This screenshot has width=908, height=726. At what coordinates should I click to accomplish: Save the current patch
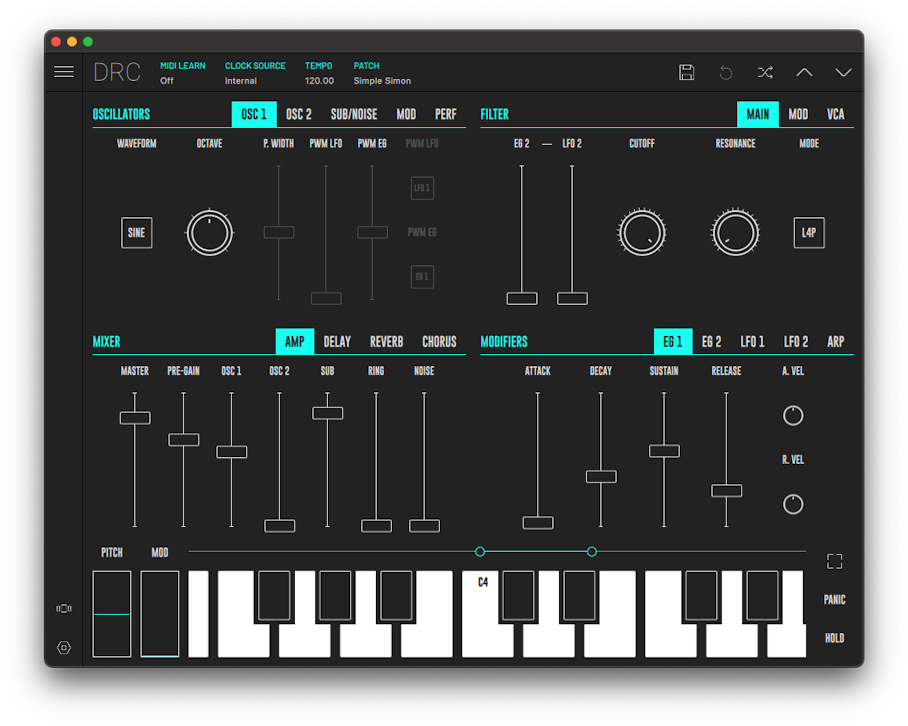(x=686, y=72)
